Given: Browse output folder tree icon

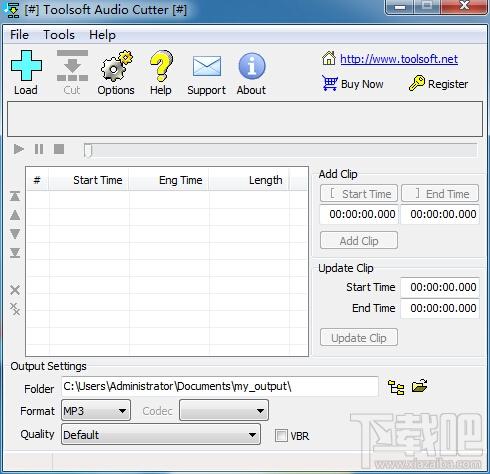Looking at the screenshot, I should (x=396, y=387).
